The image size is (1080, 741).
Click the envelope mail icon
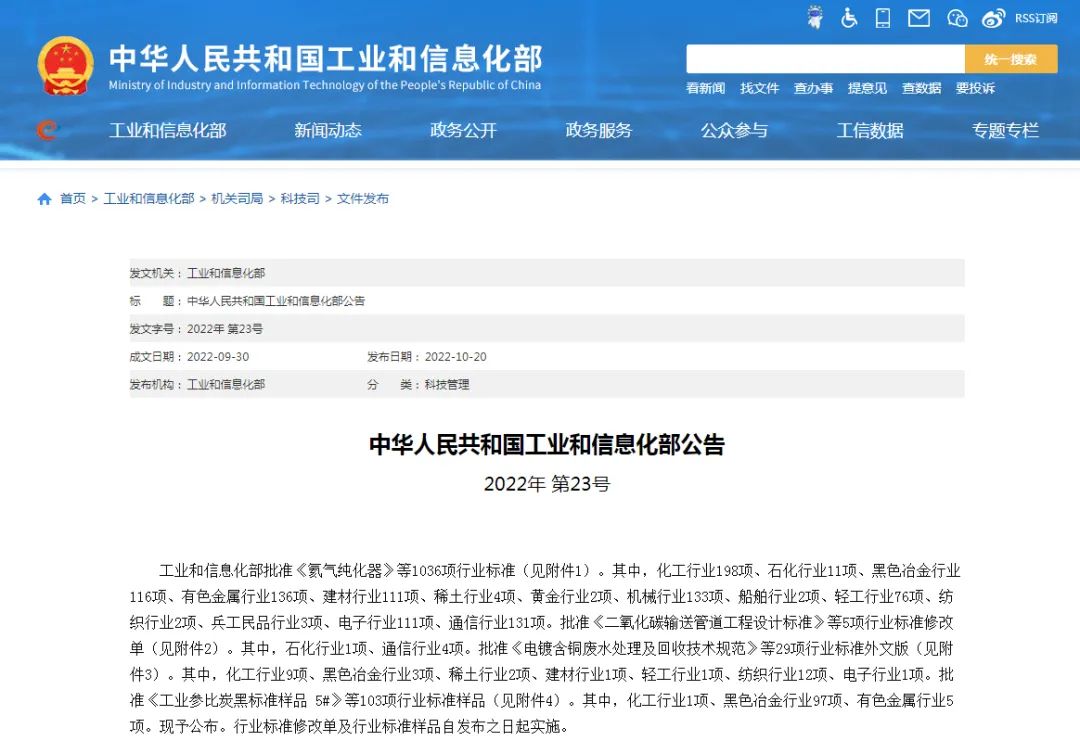pos(918,18)
